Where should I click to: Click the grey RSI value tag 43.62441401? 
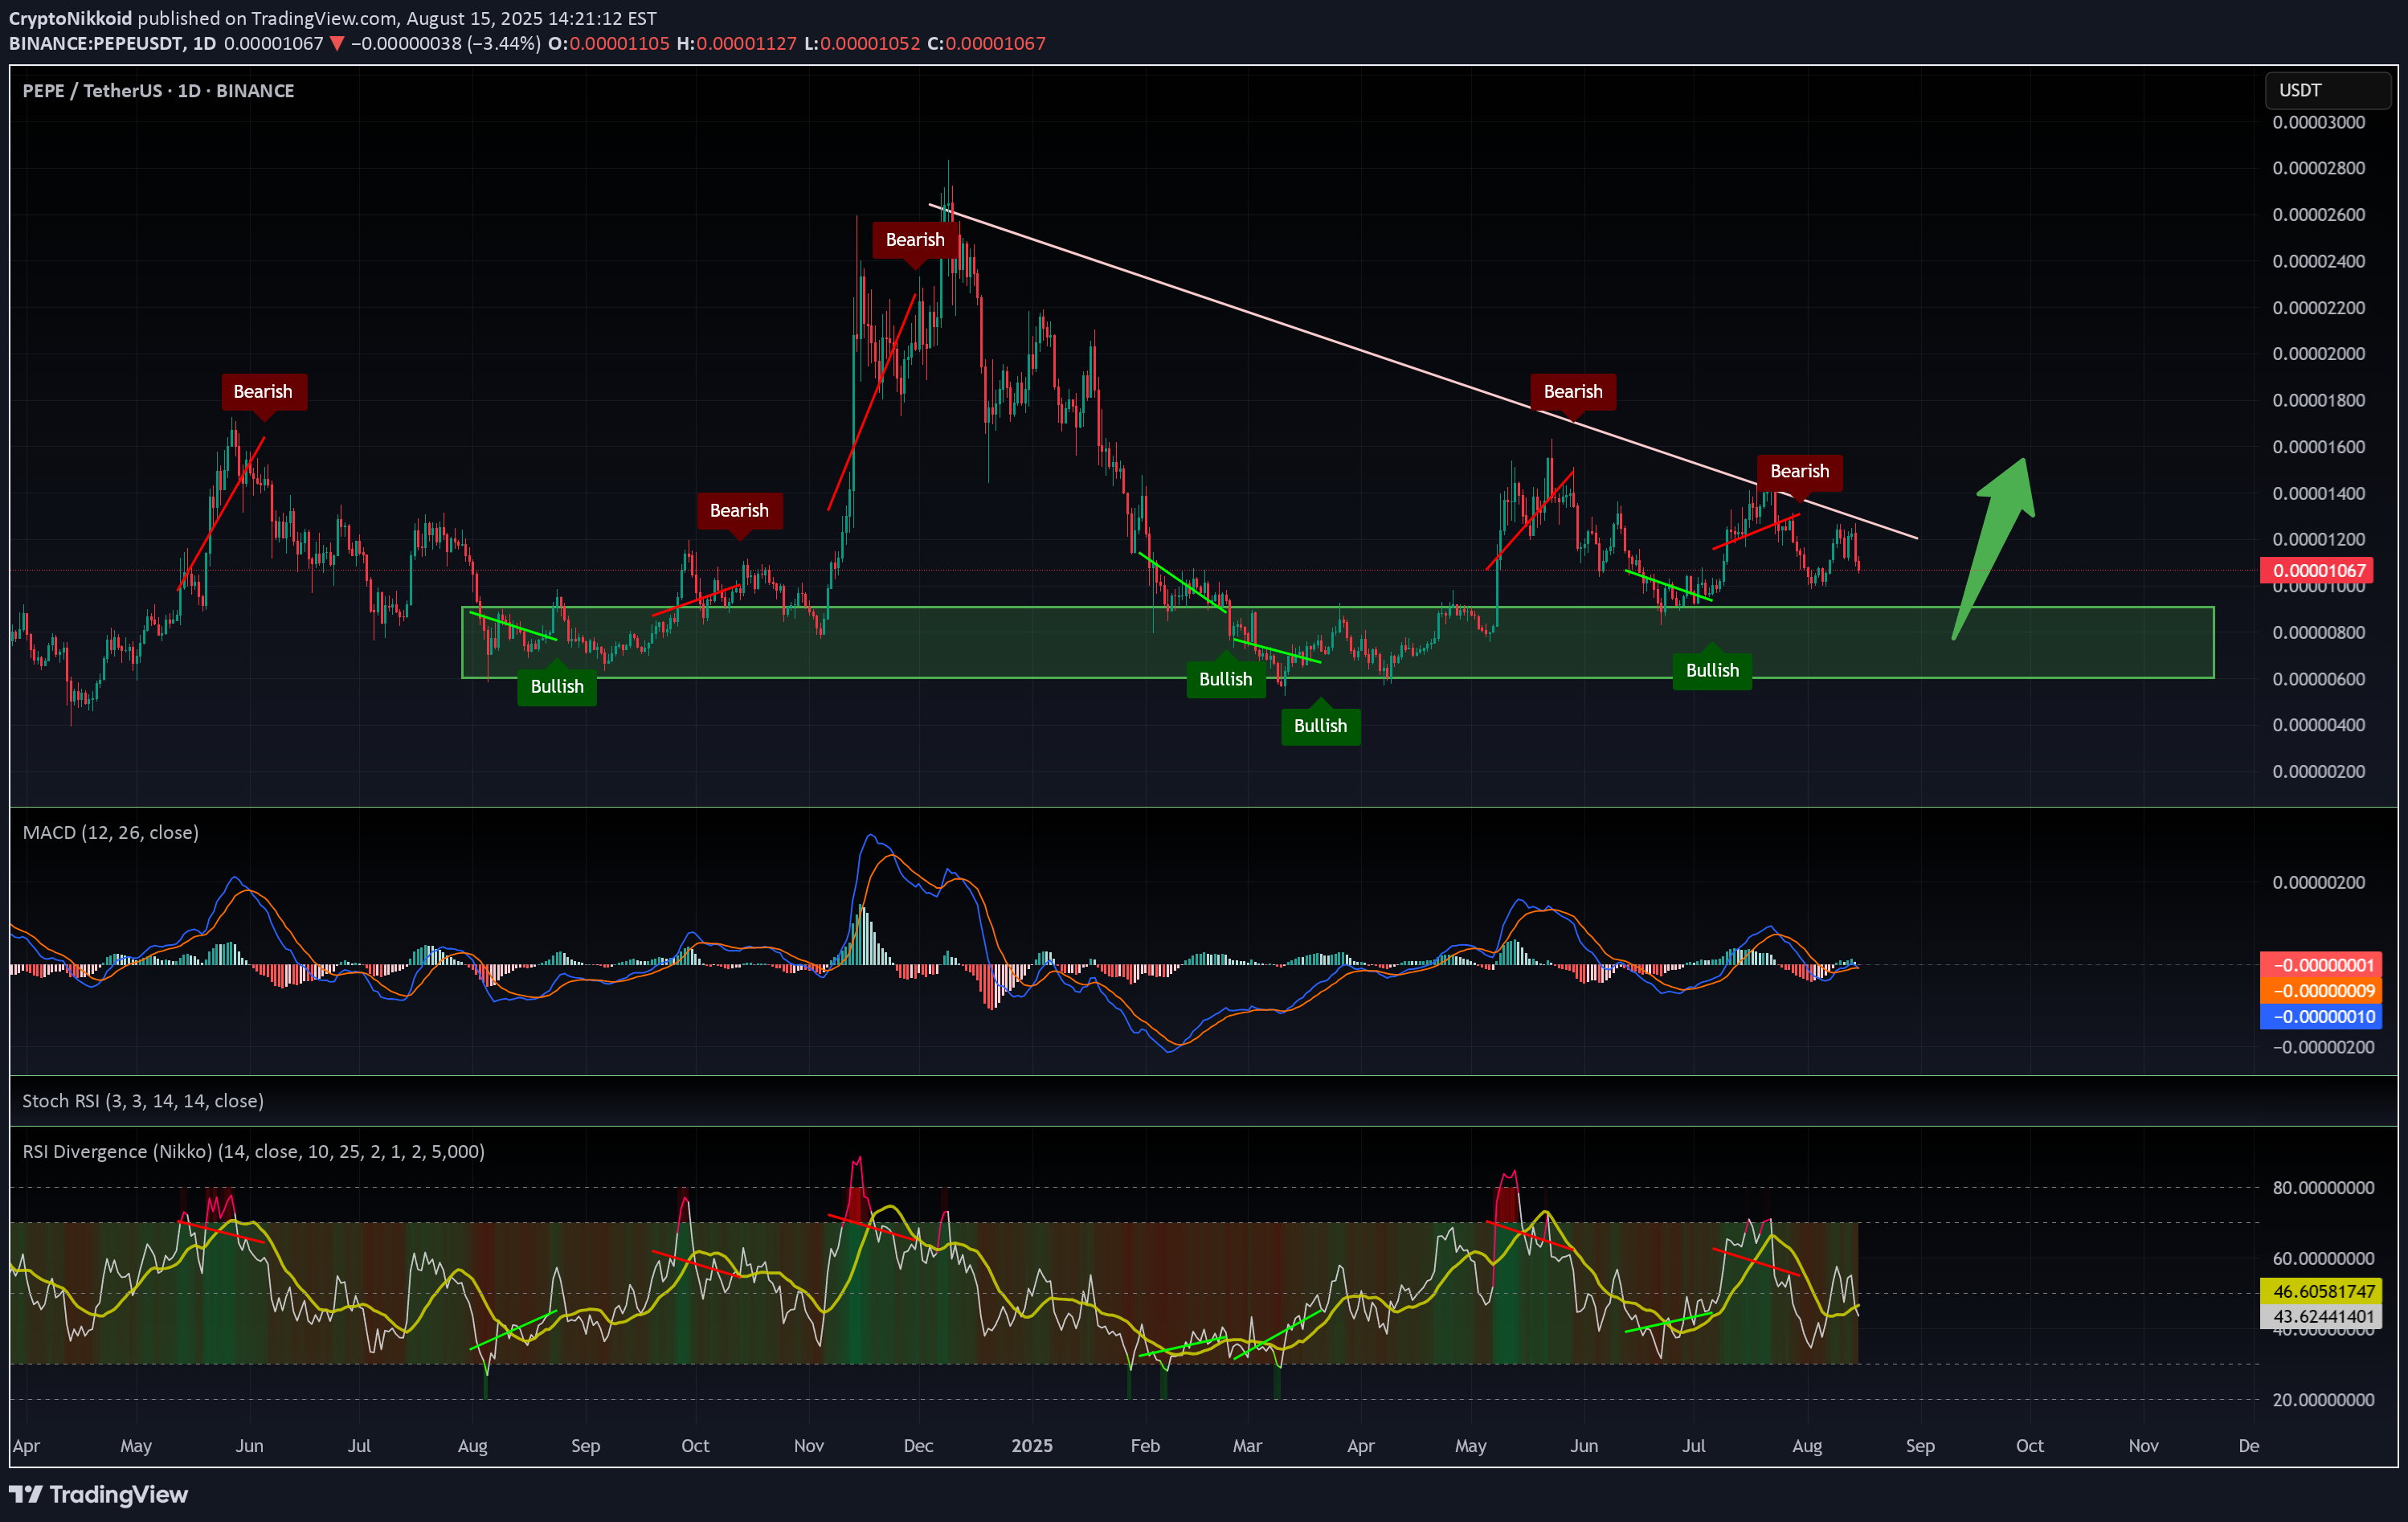2320,1316
